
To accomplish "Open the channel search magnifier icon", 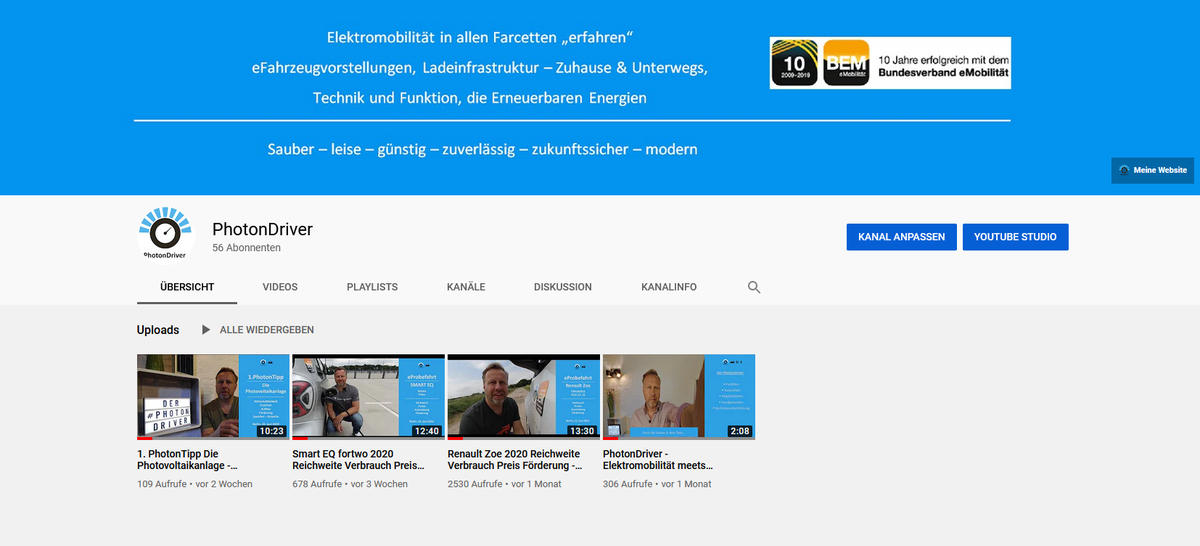I will coord(754,287).
